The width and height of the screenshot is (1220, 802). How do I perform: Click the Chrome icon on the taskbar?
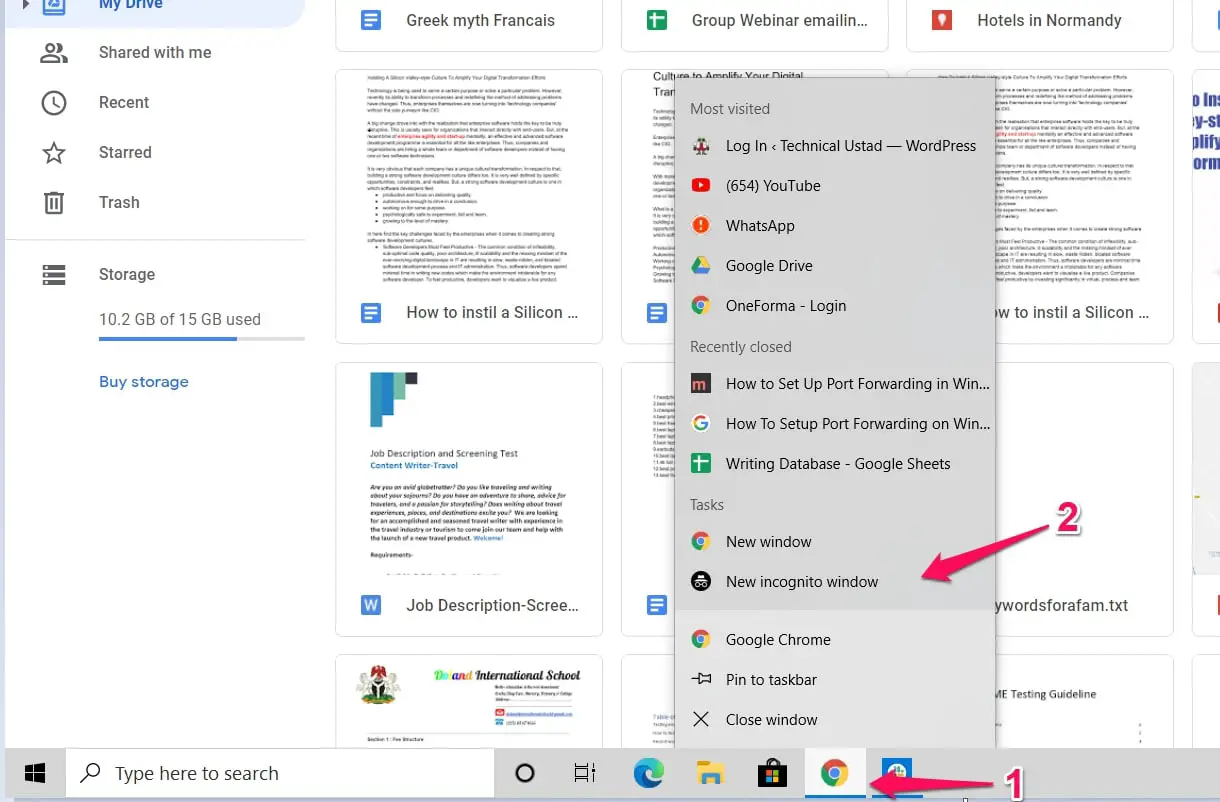pos(834,774)
